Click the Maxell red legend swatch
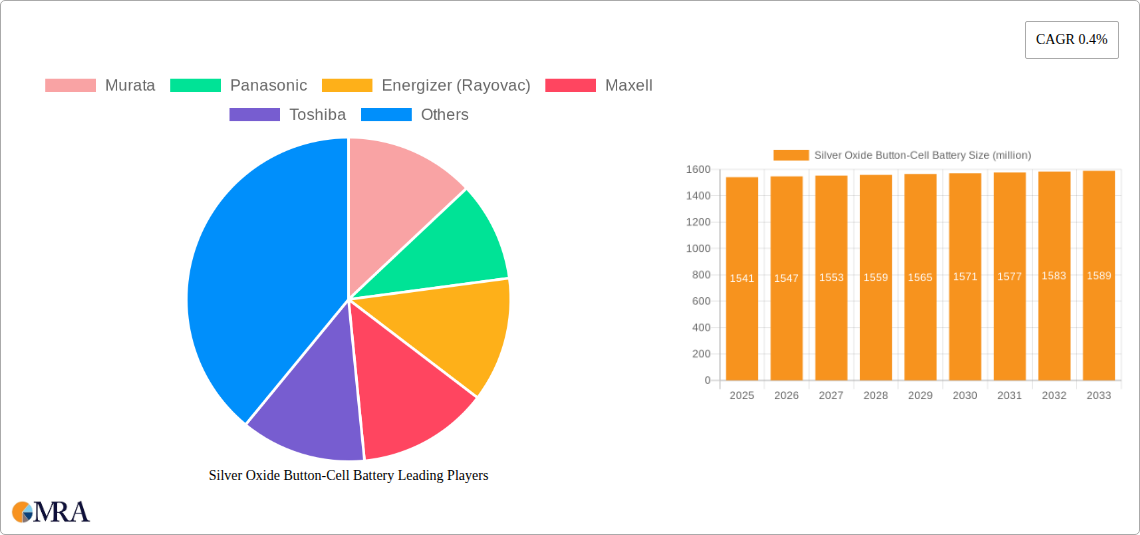The width and height of the screenshot is (1140, 535). (x=571, y=86)
